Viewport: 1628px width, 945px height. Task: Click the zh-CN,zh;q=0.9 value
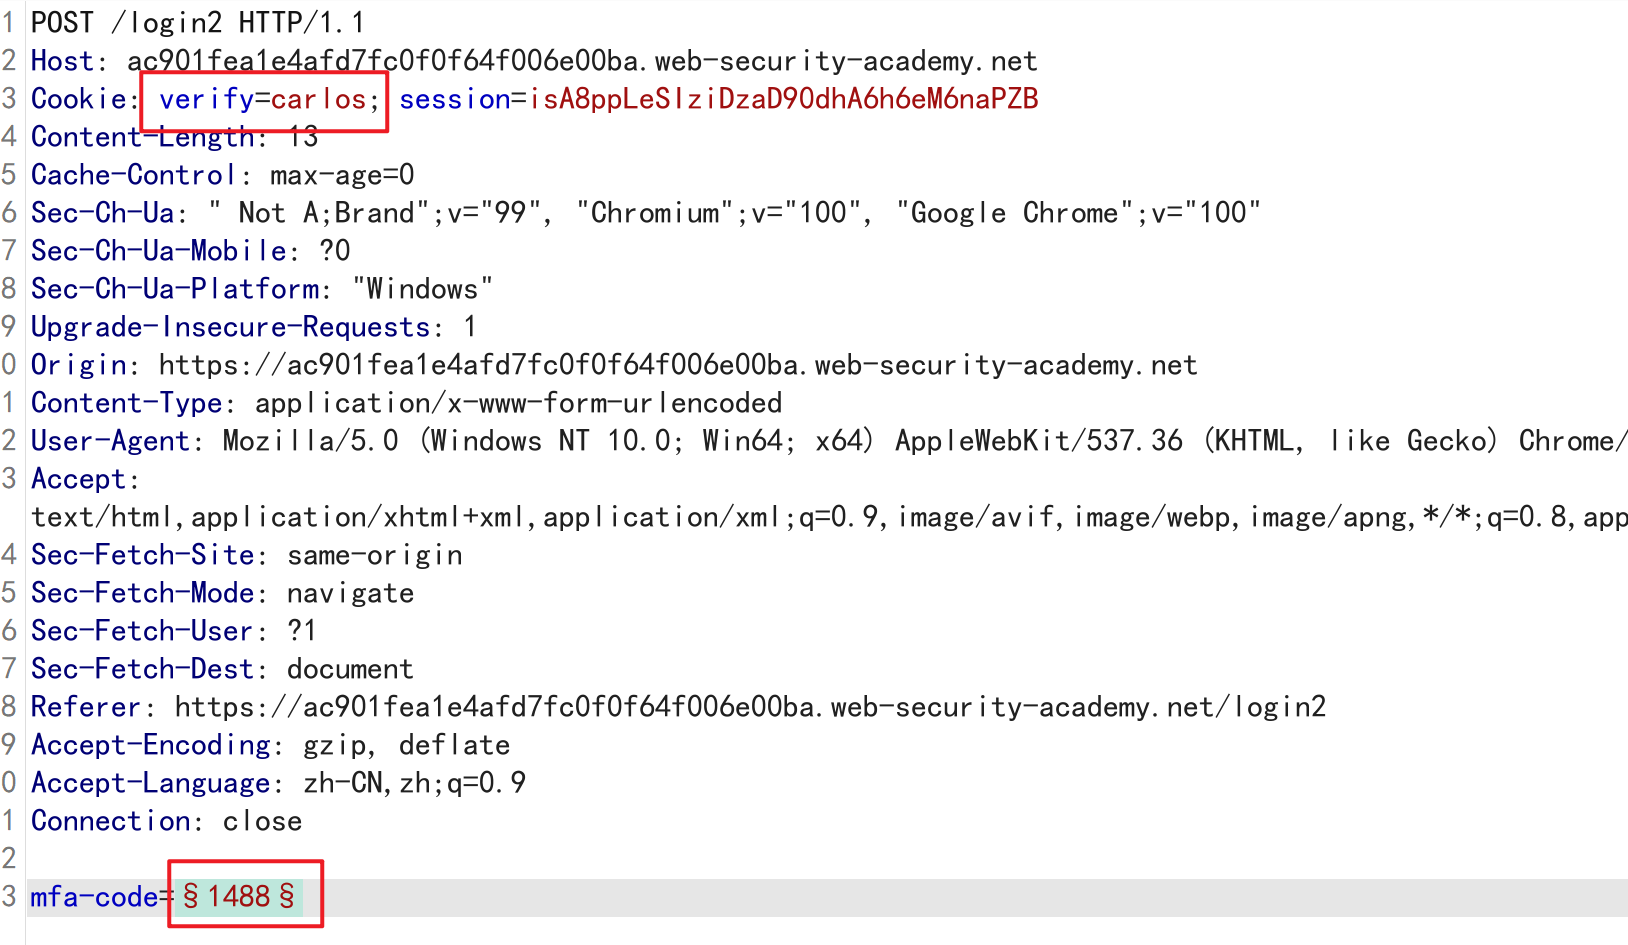click(414, 783)
